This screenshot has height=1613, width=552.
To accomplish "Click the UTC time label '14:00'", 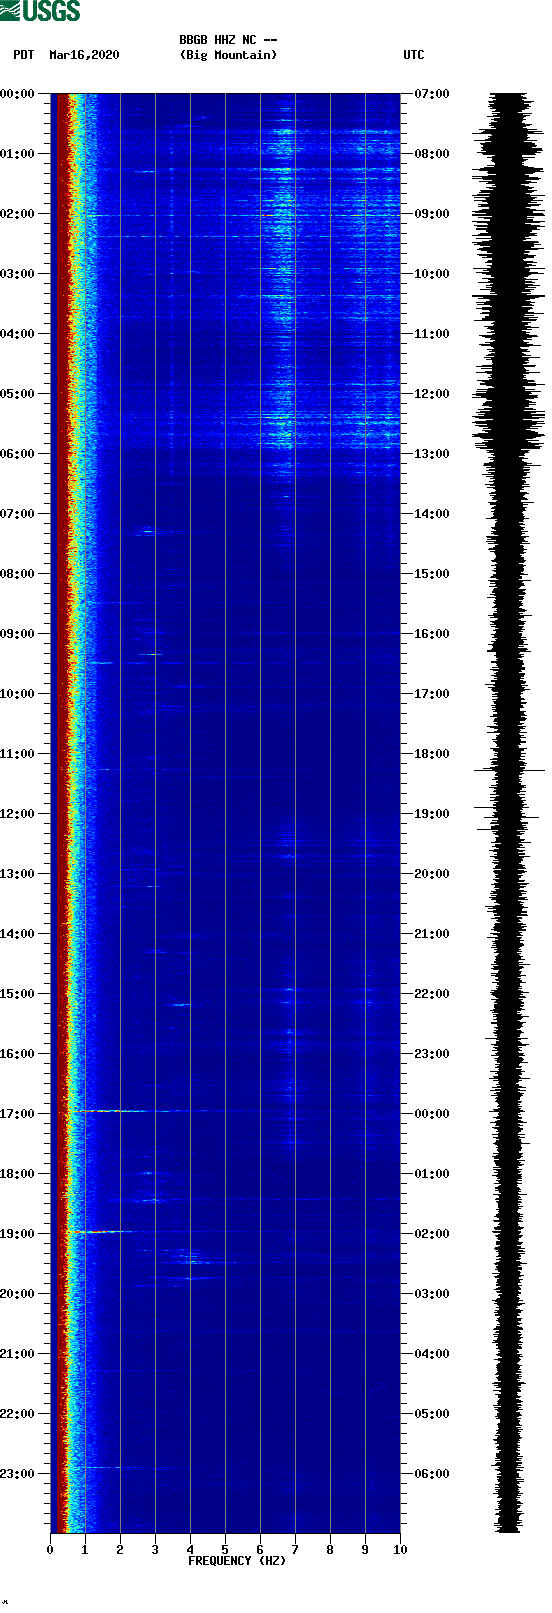I will (x=432, y=514).
